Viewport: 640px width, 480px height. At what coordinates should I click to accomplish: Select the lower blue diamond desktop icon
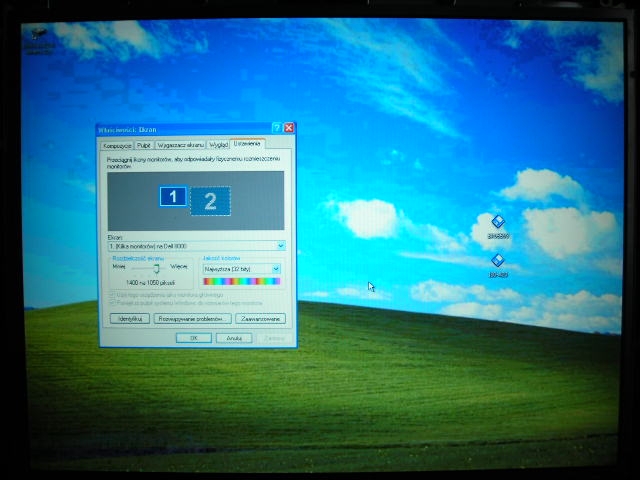[498, 266]
